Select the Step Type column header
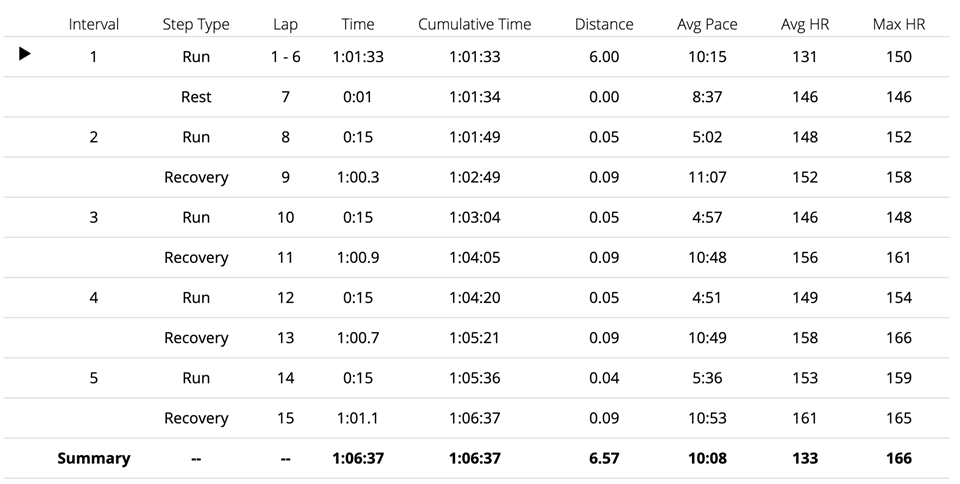960x484 pixels. tap(196, 24)
